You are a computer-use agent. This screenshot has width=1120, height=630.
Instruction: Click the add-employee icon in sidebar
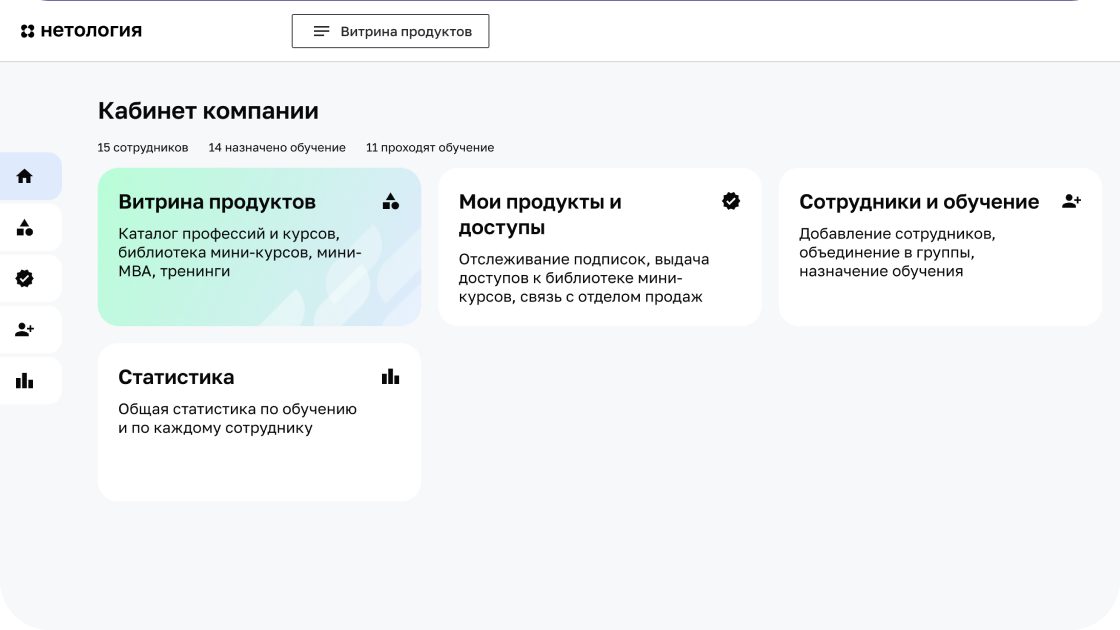coord(25,330)
